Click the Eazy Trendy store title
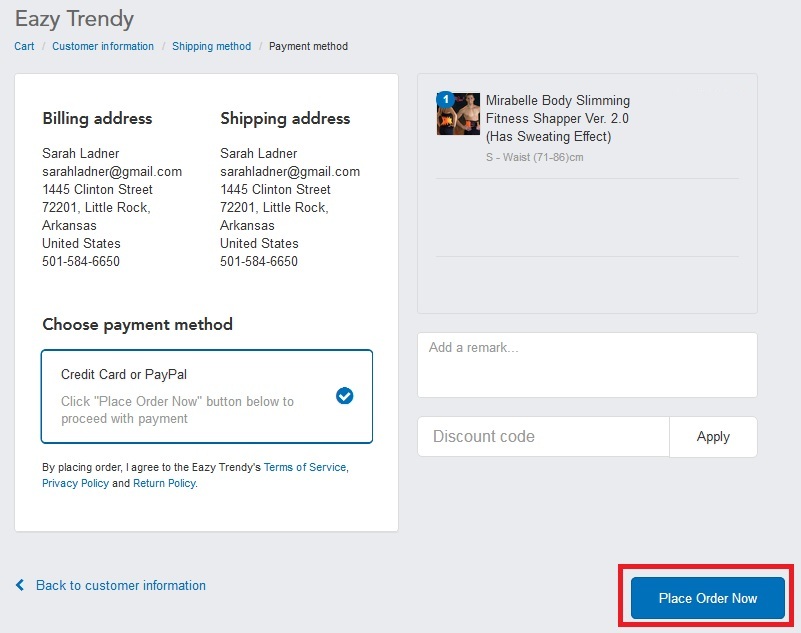 (x=75, y=19)
